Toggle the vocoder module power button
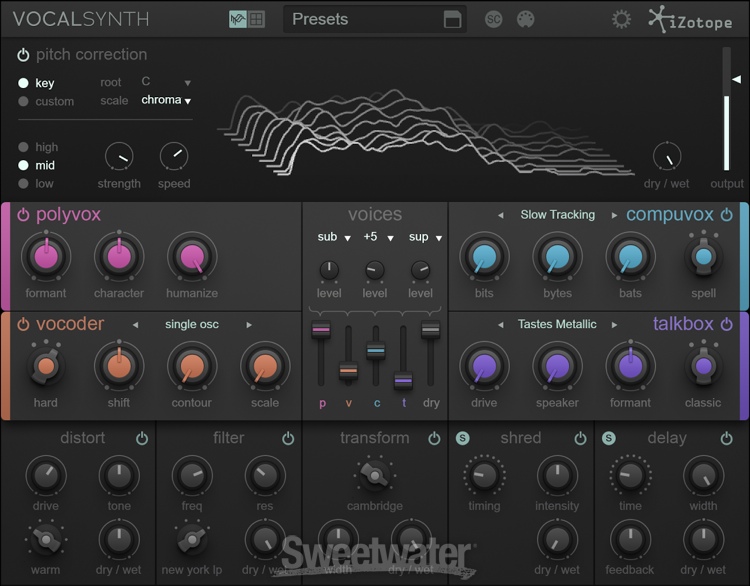Screen dimensions: 750x586 coord(23,324)
